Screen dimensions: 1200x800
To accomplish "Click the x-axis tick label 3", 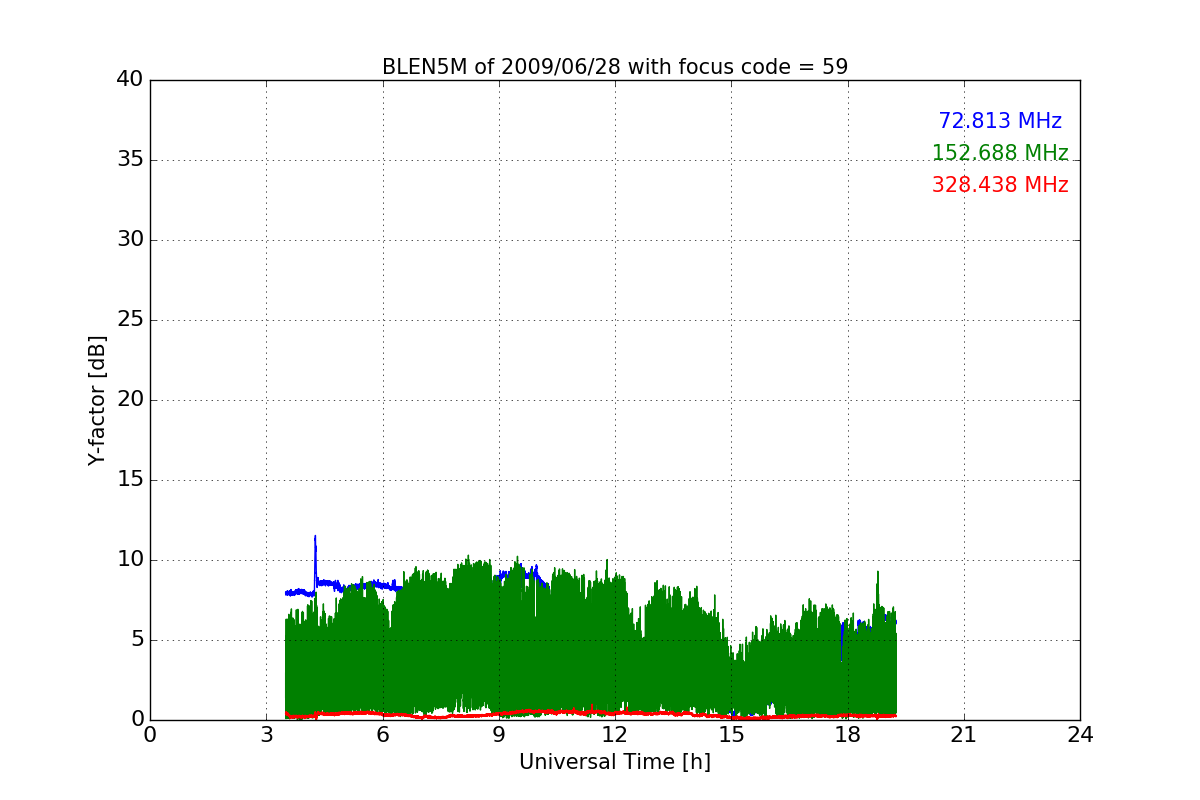I will [x=266, y=735].
